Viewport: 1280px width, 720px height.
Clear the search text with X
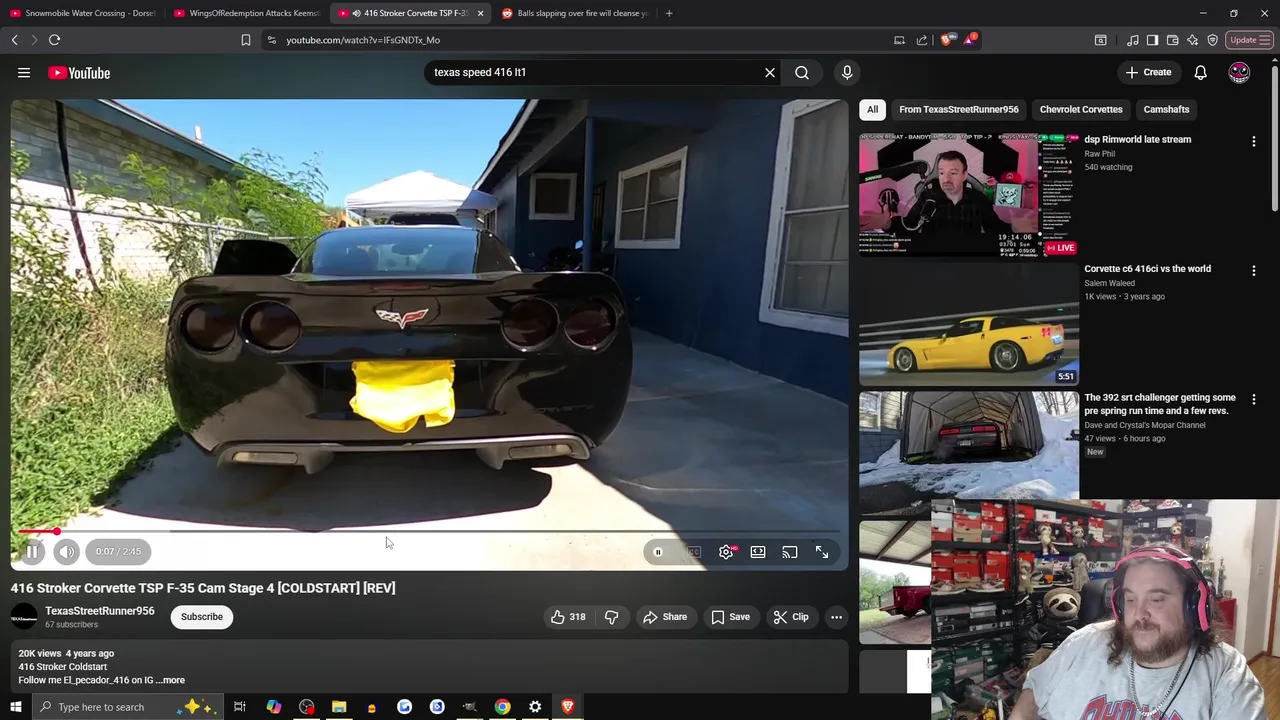pos(770,72)
